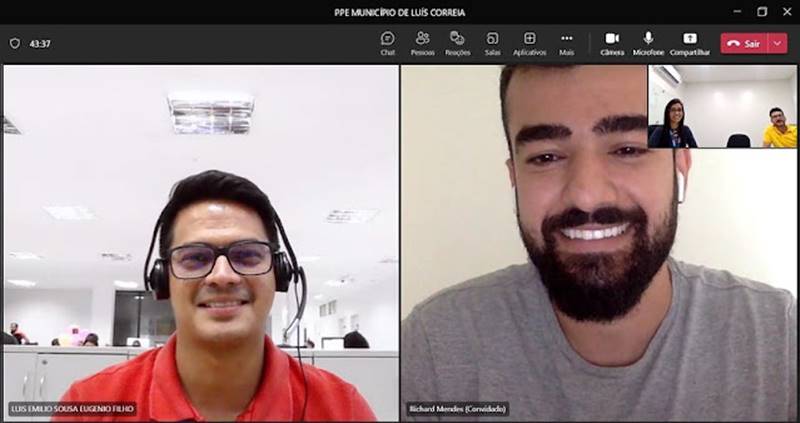The image size is (800, 423).
Task: Open Salas breakout rooms
Action: pos(492,42)
